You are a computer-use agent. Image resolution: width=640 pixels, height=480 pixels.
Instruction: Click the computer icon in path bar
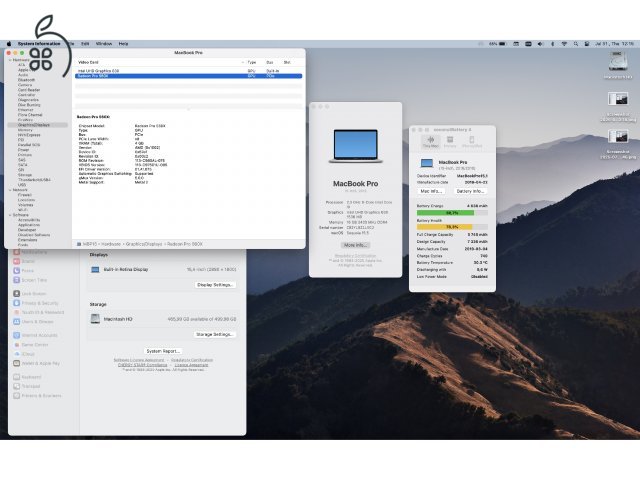coord(79,244)
